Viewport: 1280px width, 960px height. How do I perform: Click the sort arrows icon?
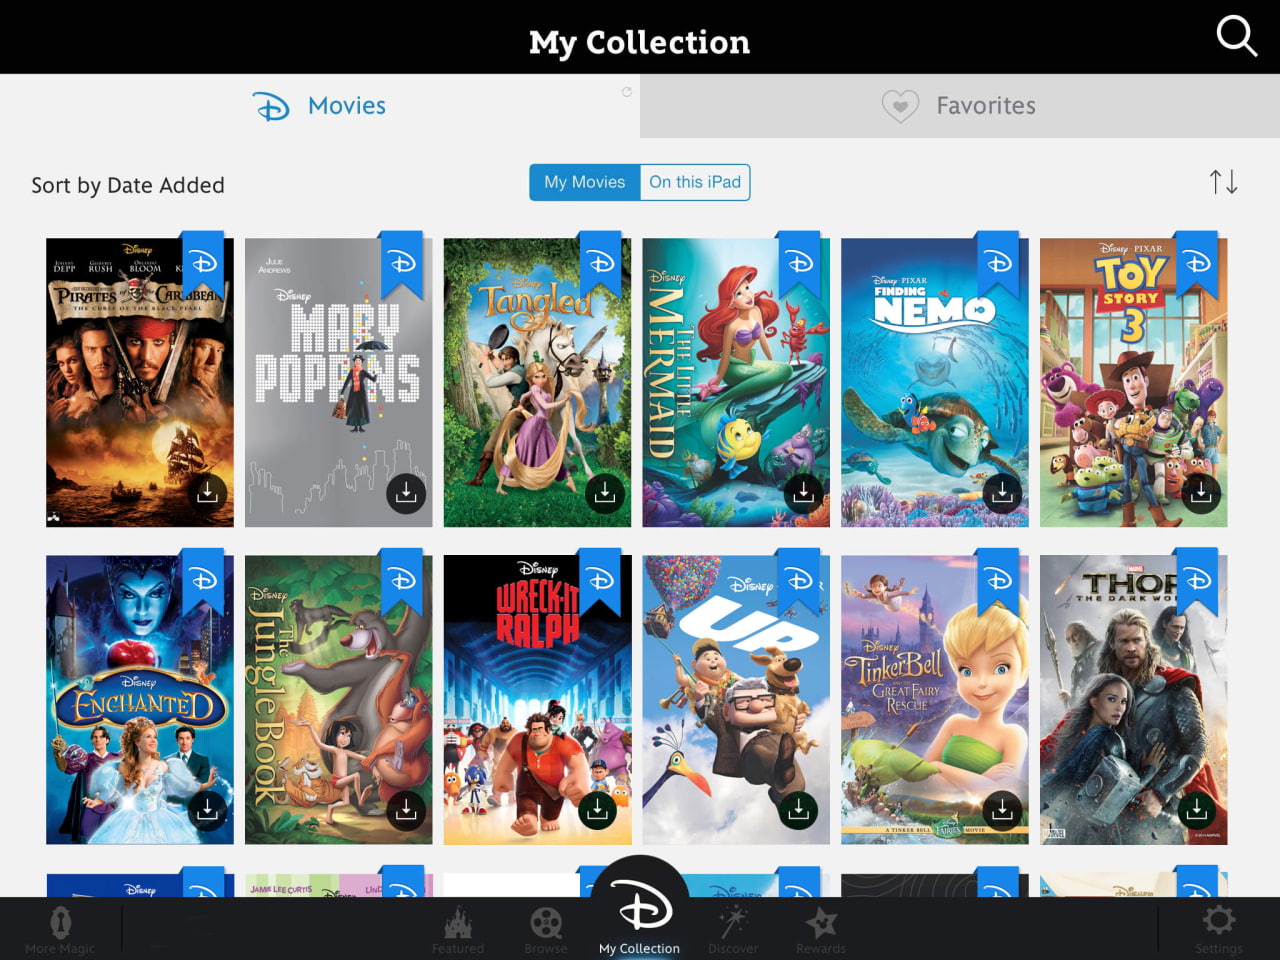[x=1223, y=182]
